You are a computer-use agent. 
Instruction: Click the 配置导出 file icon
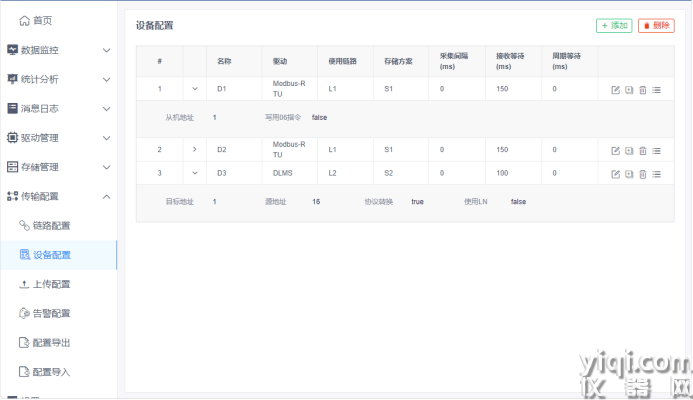click(24, 342)
